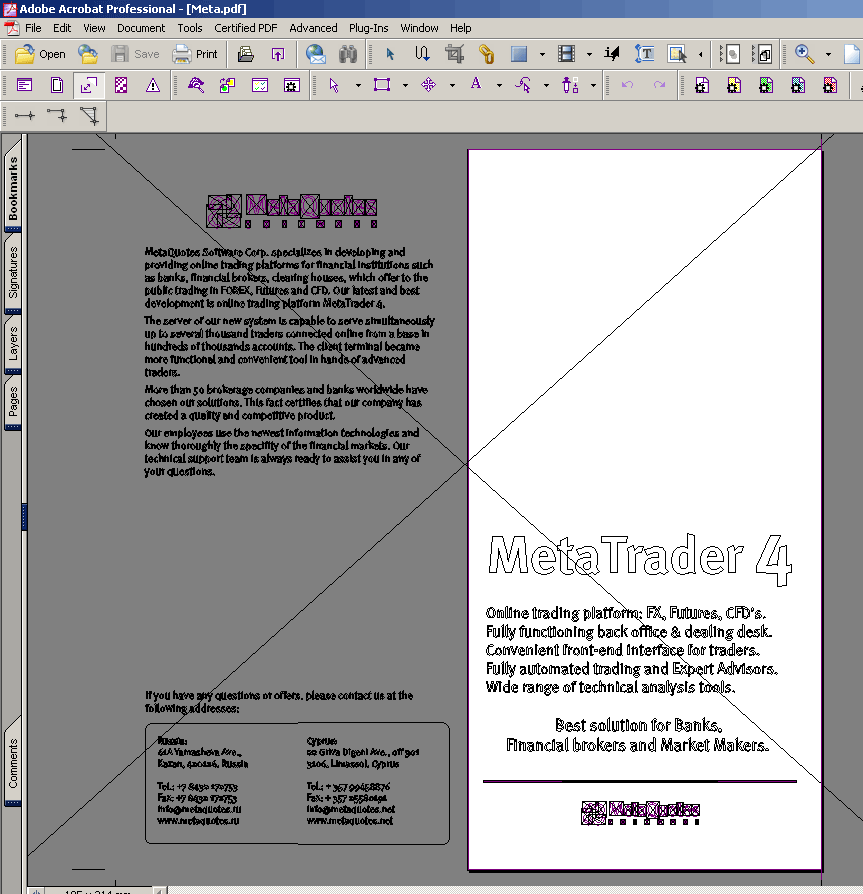Image resolution: width=863 pixels, height=894 pixels.
Task: Click the greyed-out Save button
Action: pos(136,54)
